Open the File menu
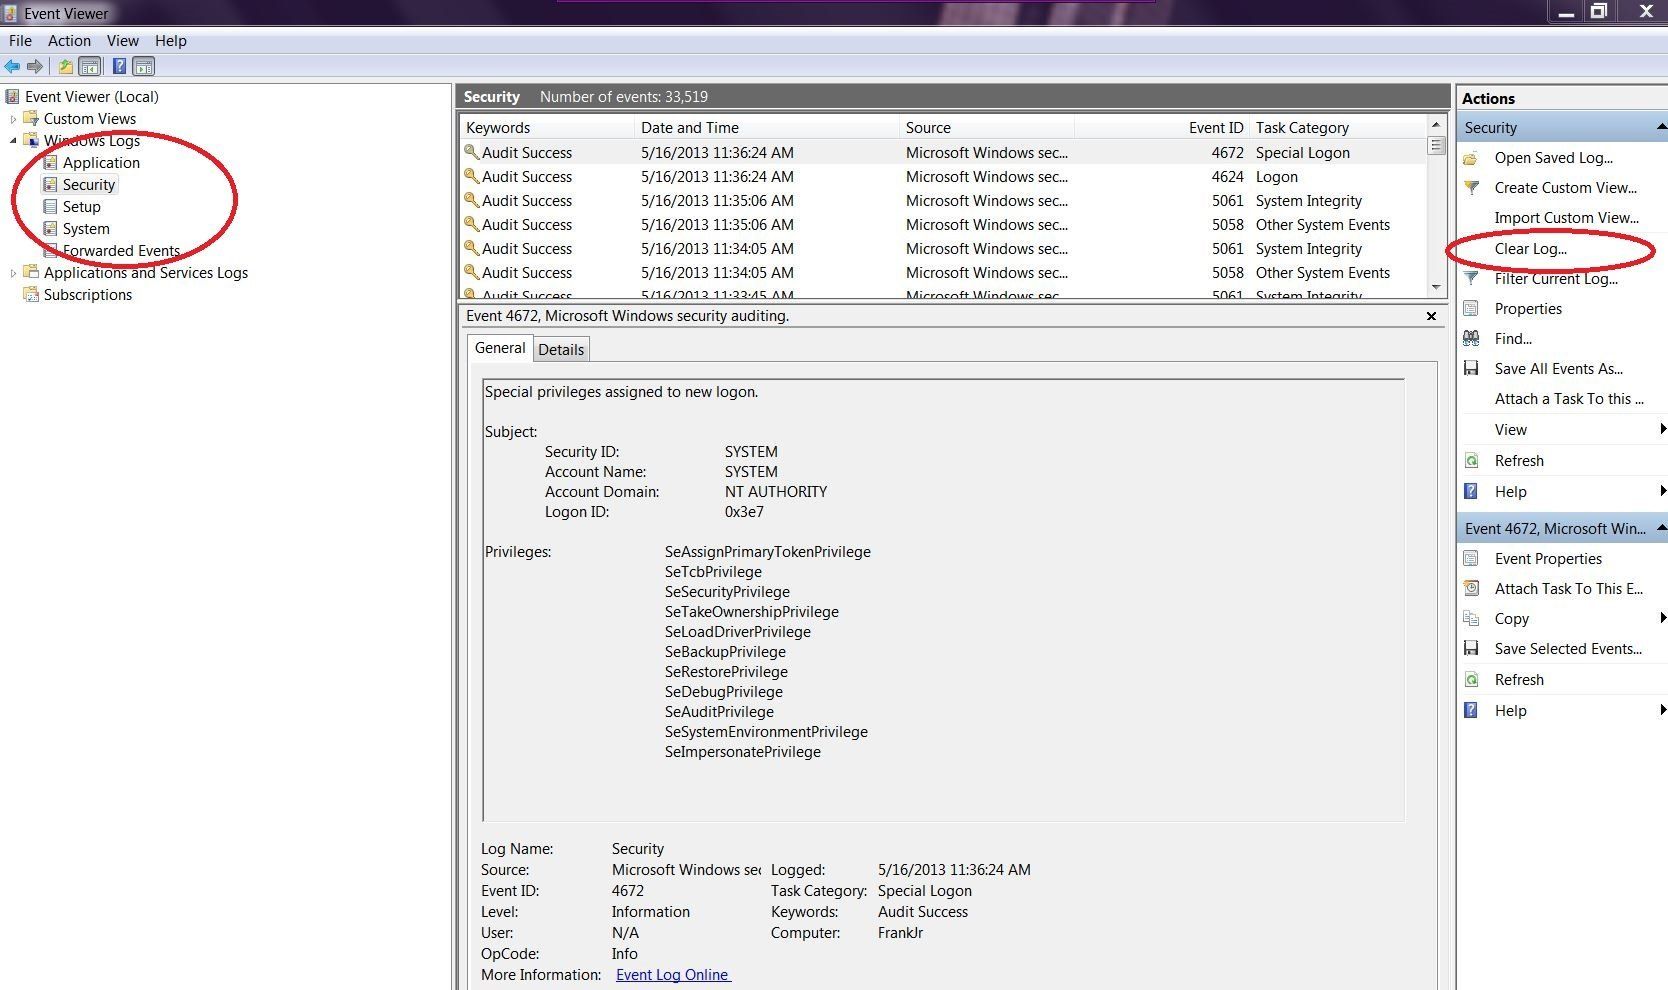The height and width of the screenshot is (990, 1668). (x=20, y=41)
